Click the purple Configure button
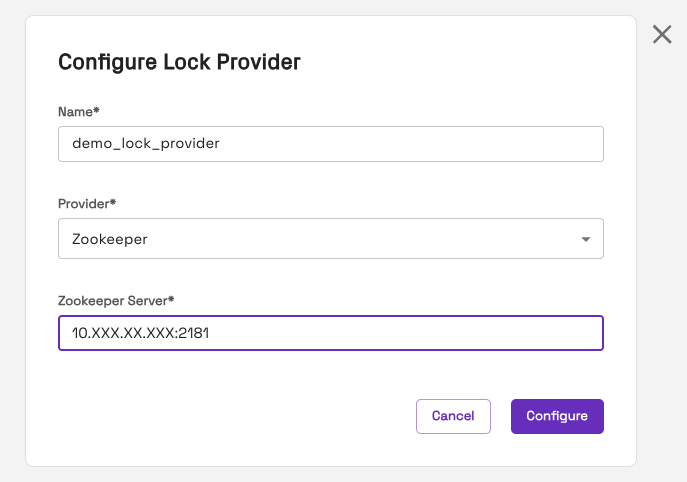Viewport: 687px width, 482px height. click(557, 416)
